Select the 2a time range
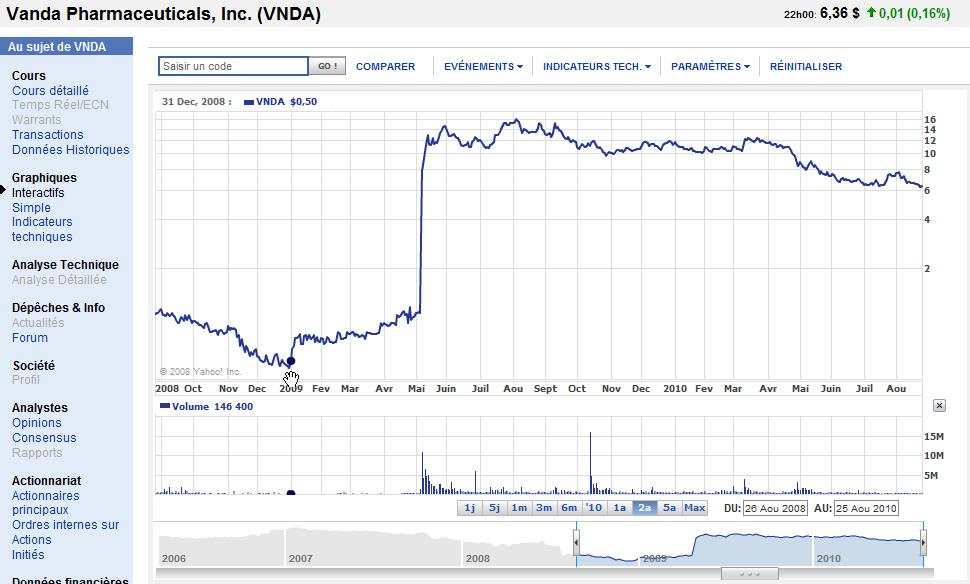 [x=644, y=508]
